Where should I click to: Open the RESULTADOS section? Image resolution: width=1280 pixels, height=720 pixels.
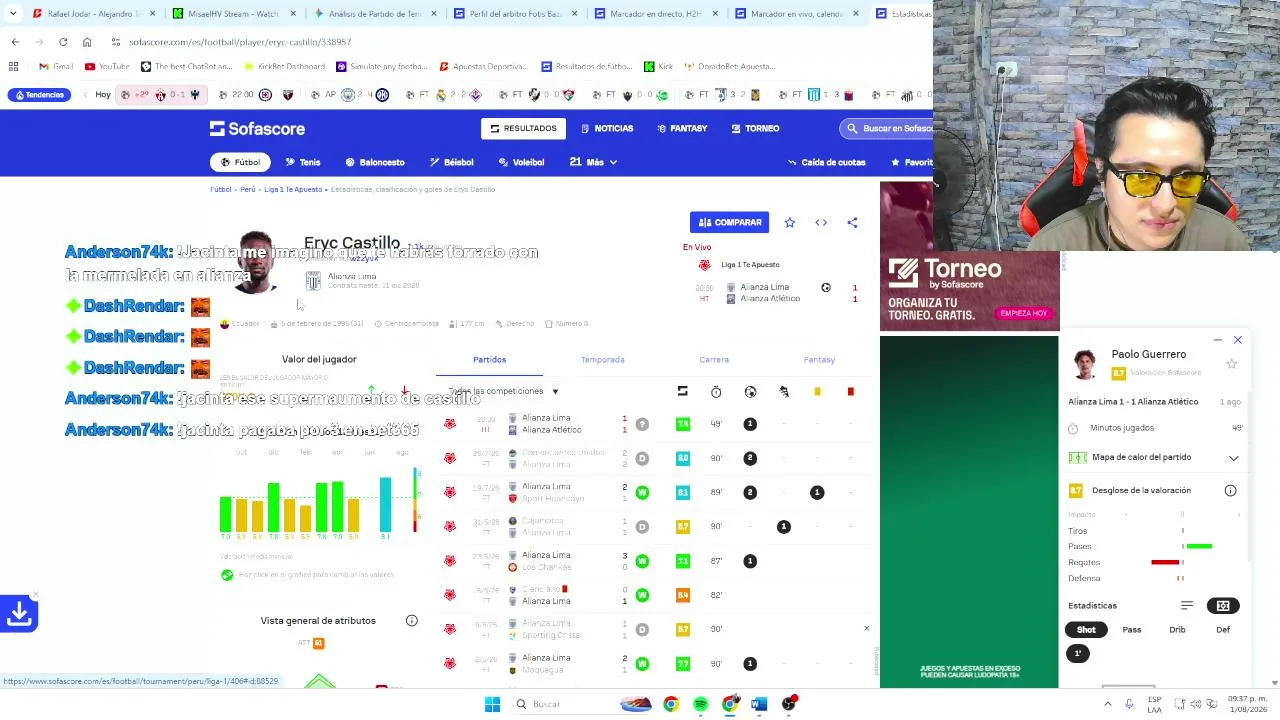[523, 128]
